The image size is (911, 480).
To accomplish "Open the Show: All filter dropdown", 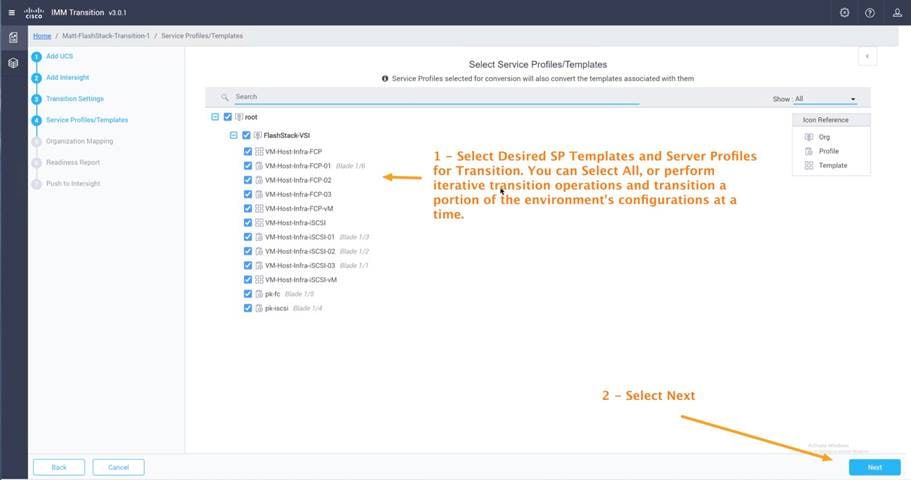I will (825, 99).
